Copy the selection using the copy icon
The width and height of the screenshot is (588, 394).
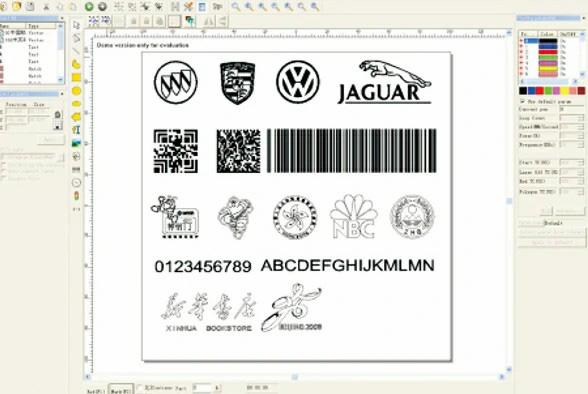[x=60, y=6]
